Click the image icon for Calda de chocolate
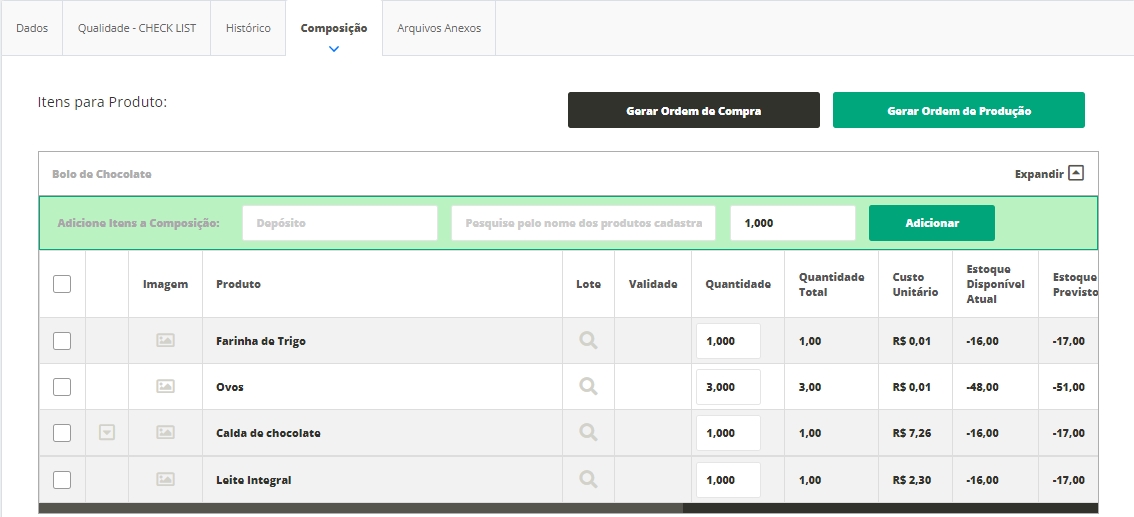 [166, 433]
